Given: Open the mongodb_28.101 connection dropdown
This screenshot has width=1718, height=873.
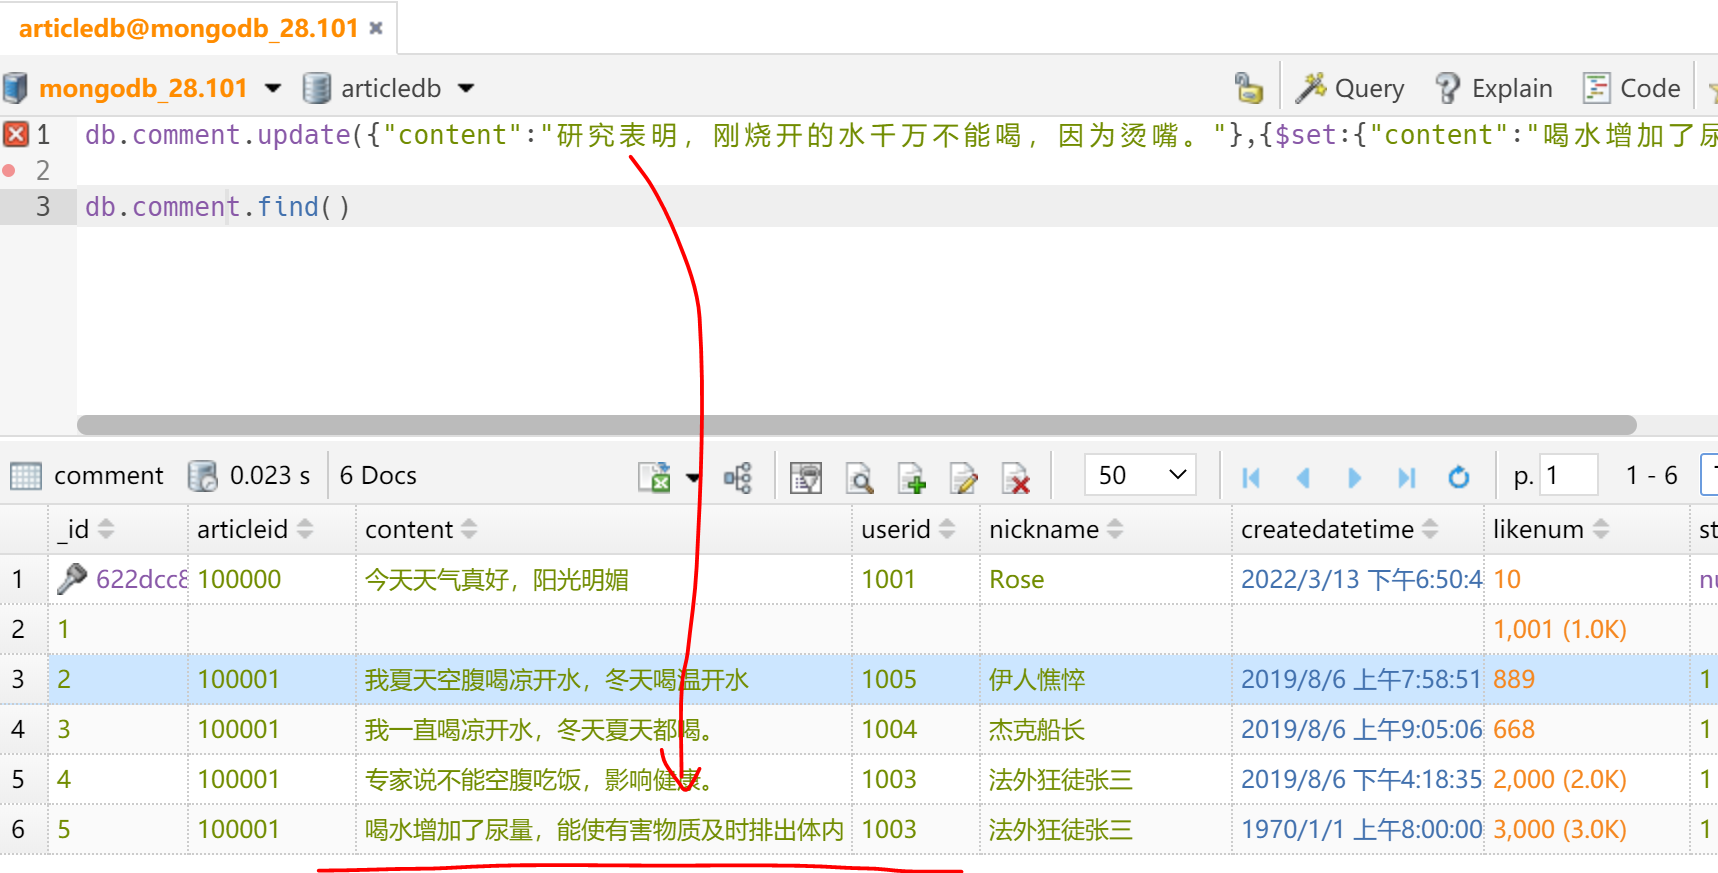Looking at the screenshot, I should point(273,88).
